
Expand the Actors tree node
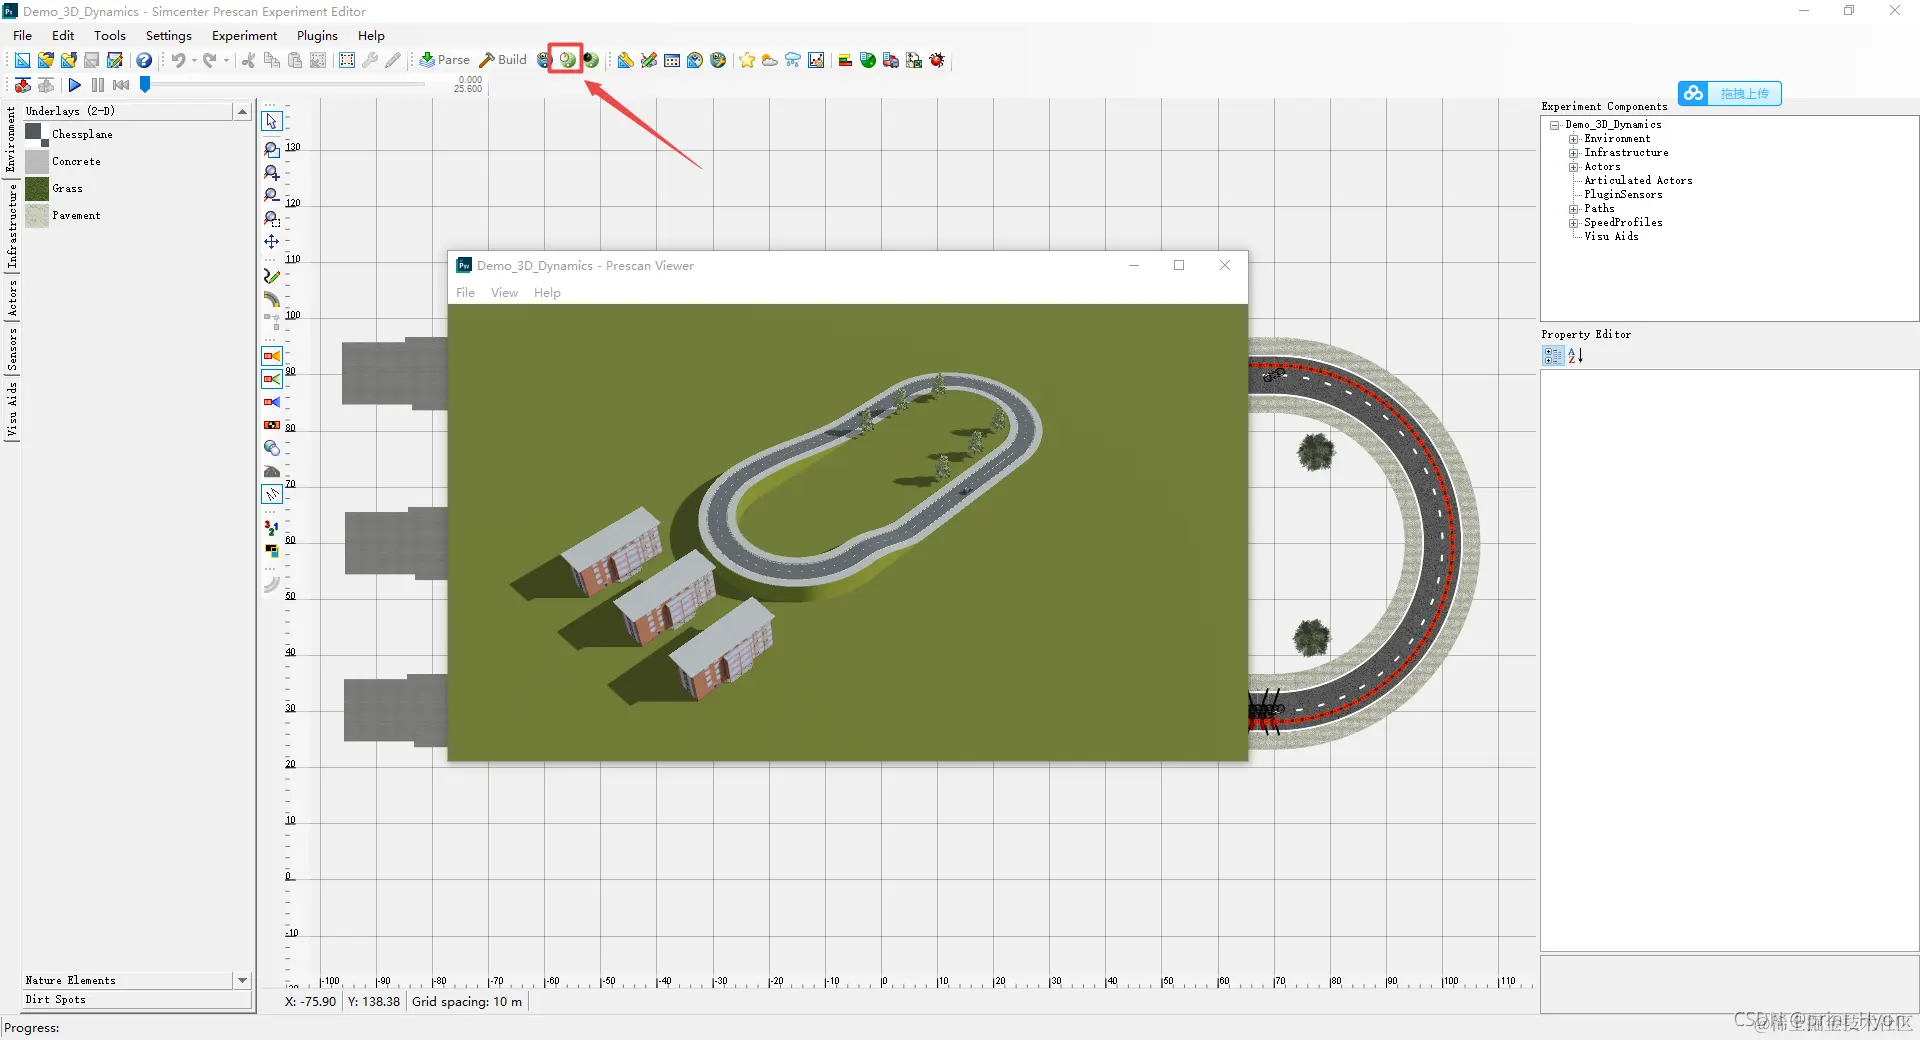coord(1573,167)
